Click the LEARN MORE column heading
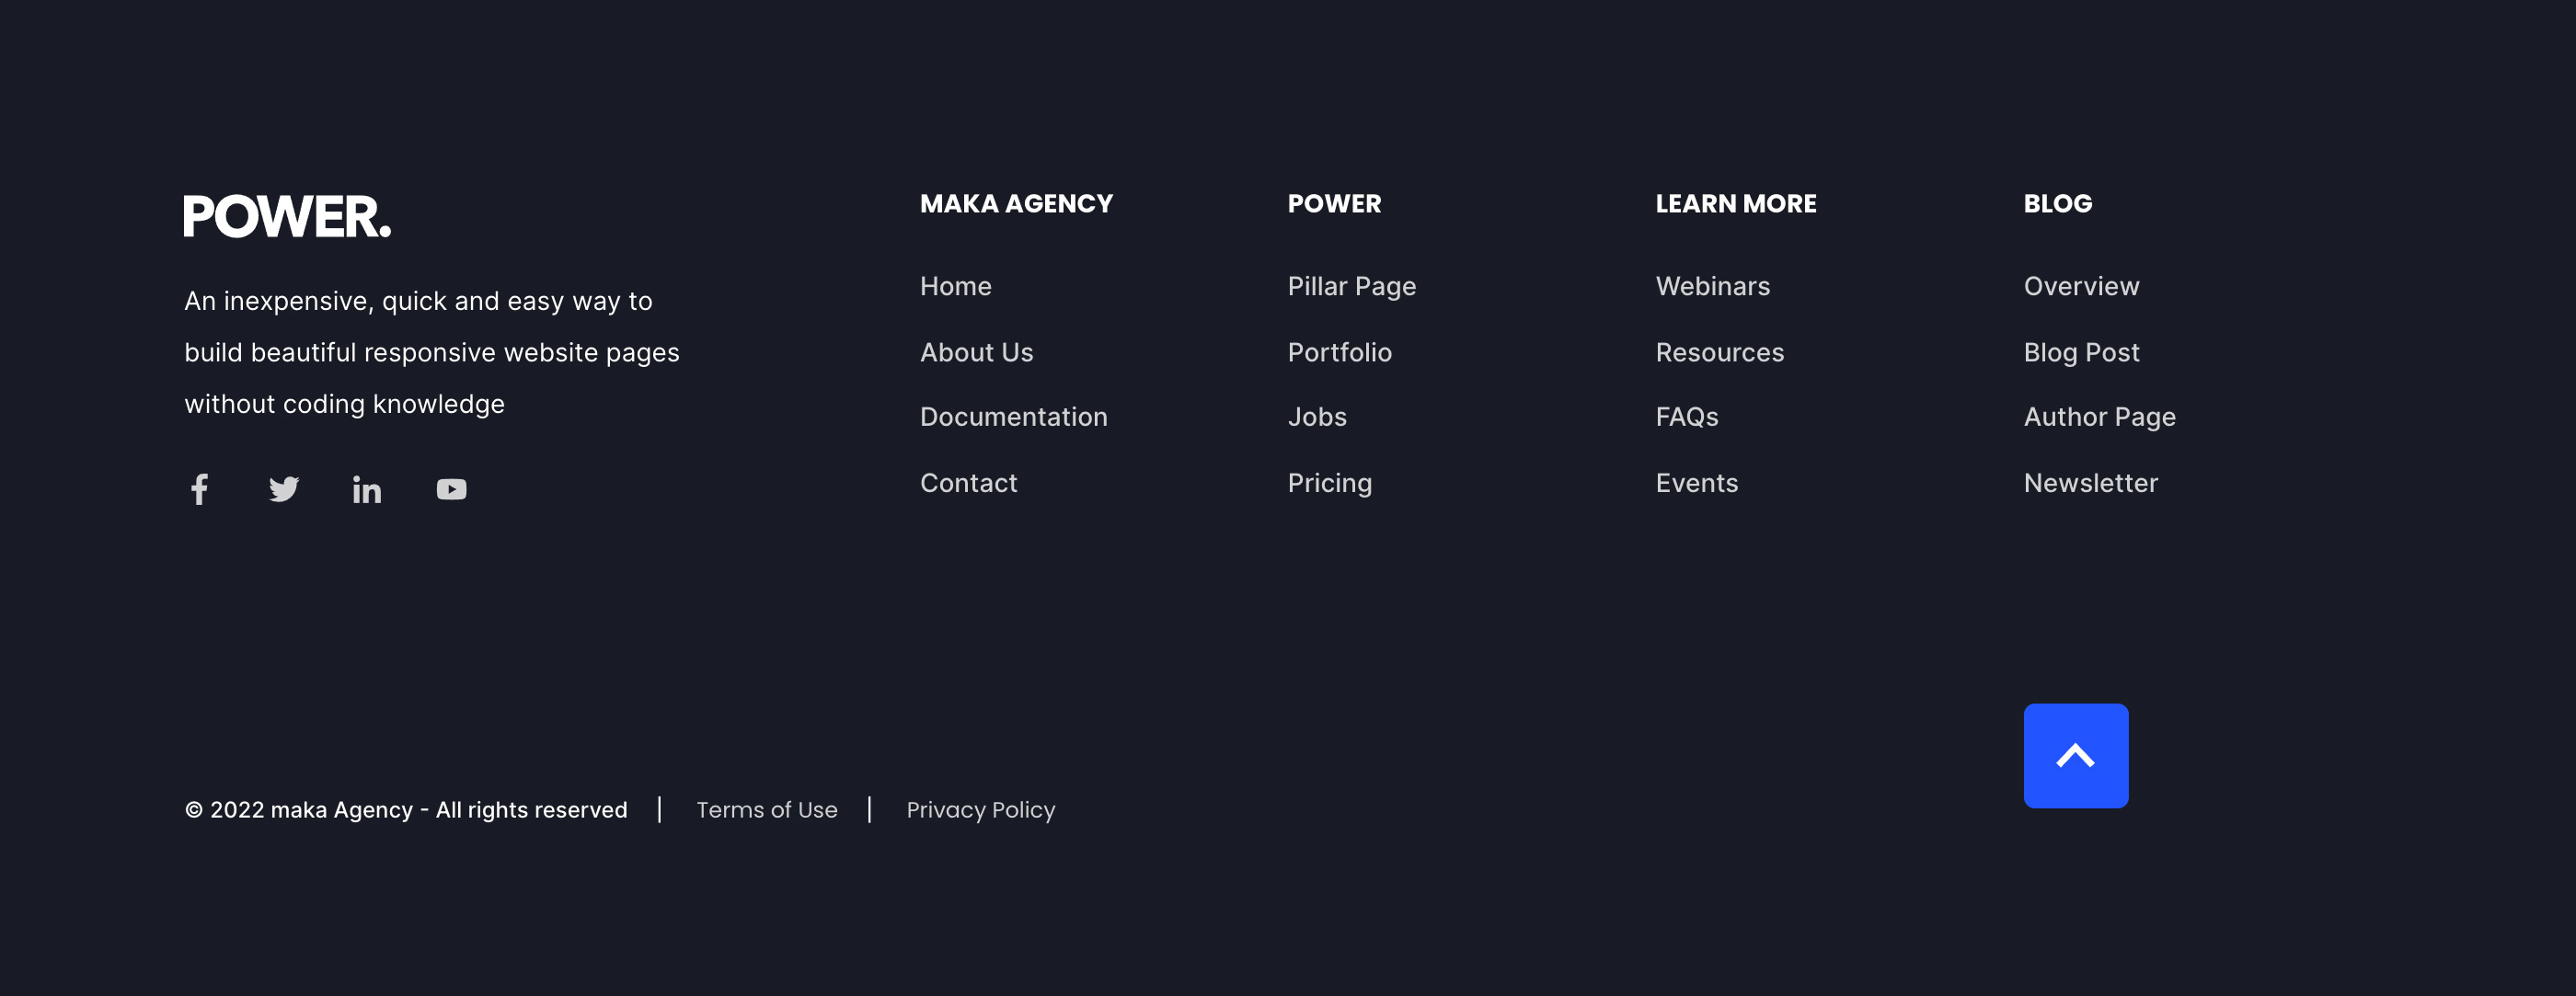The image size is (2576, 996). coord(1736,204)
